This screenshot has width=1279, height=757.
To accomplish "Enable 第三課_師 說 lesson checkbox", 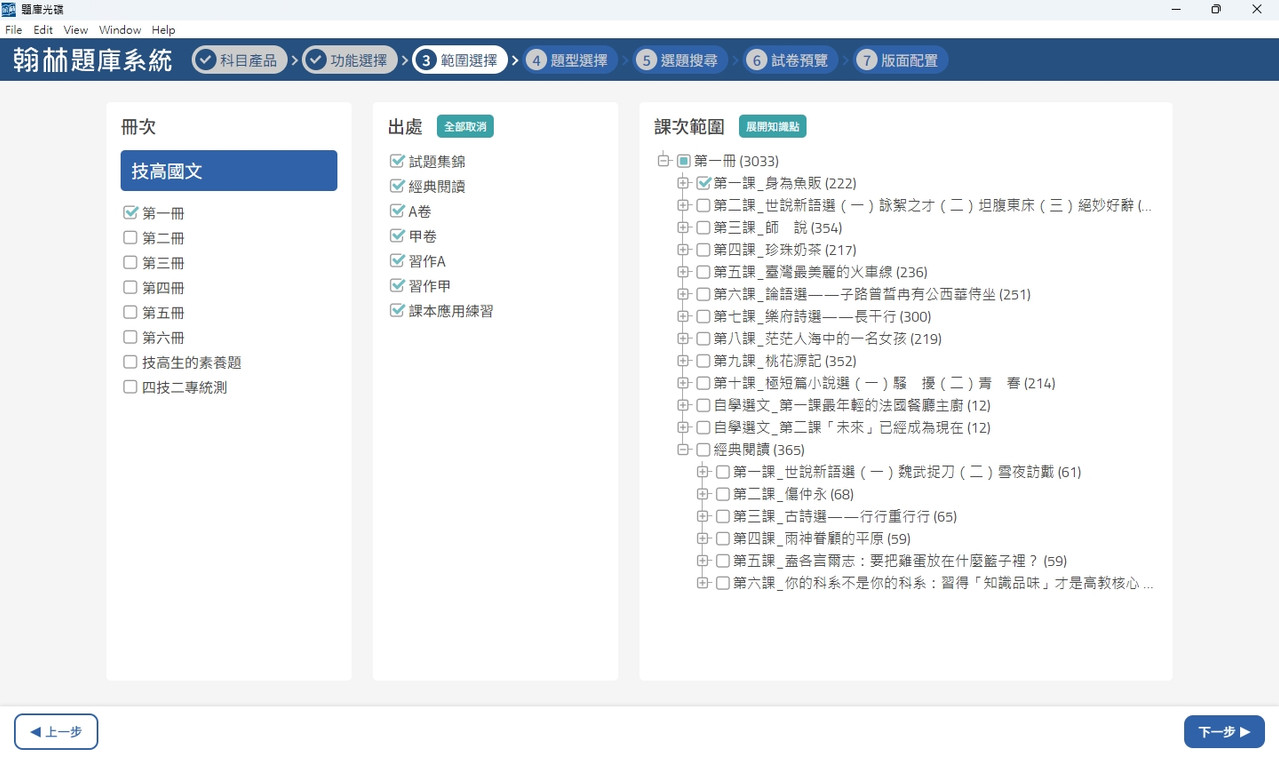I will click(703, 227).
